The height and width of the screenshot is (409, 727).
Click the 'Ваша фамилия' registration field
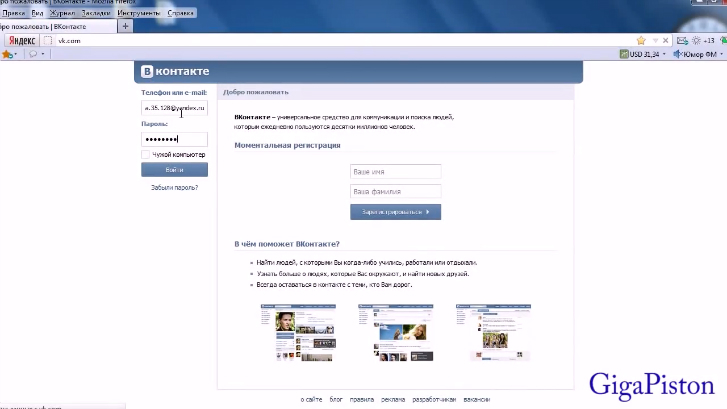395,191
